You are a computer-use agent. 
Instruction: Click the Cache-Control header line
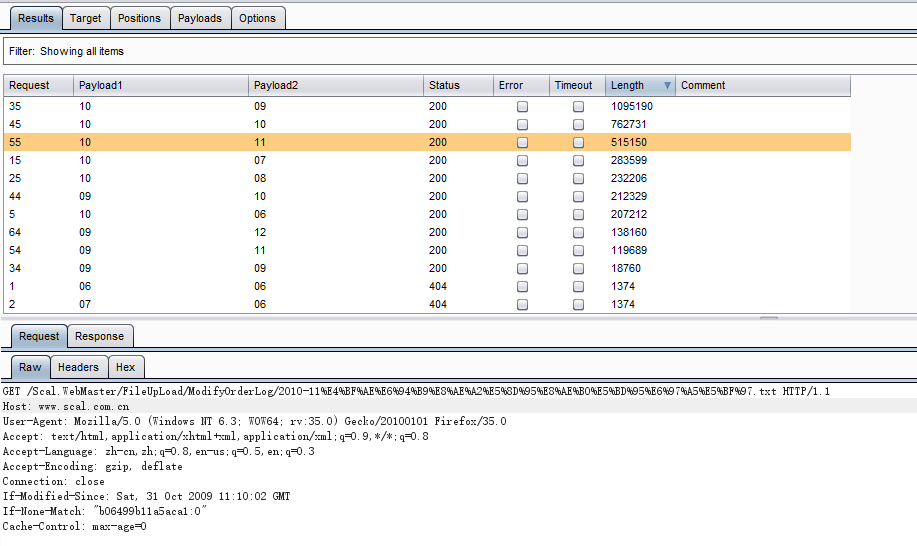coord(74,527)
